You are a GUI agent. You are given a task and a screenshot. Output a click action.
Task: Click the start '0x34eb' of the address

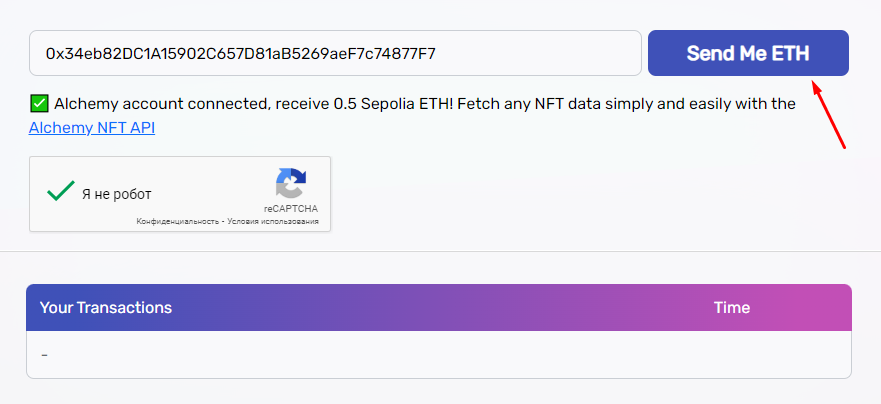(x=70, y=53)
